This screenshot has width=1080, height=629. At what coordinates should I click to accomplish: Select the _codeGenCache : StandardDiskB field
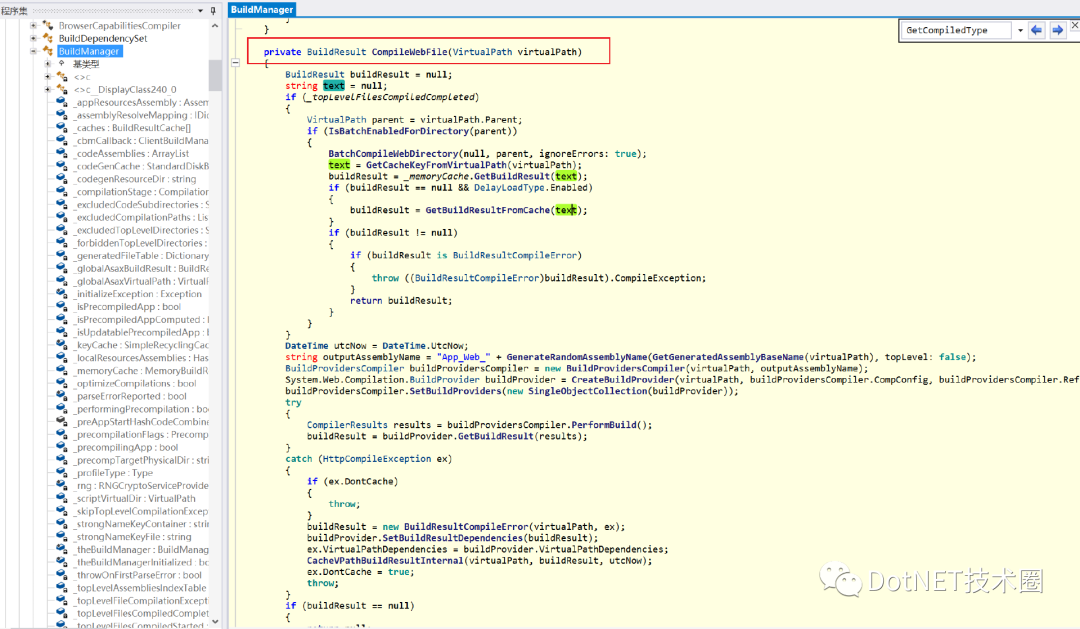coord(141,166)
